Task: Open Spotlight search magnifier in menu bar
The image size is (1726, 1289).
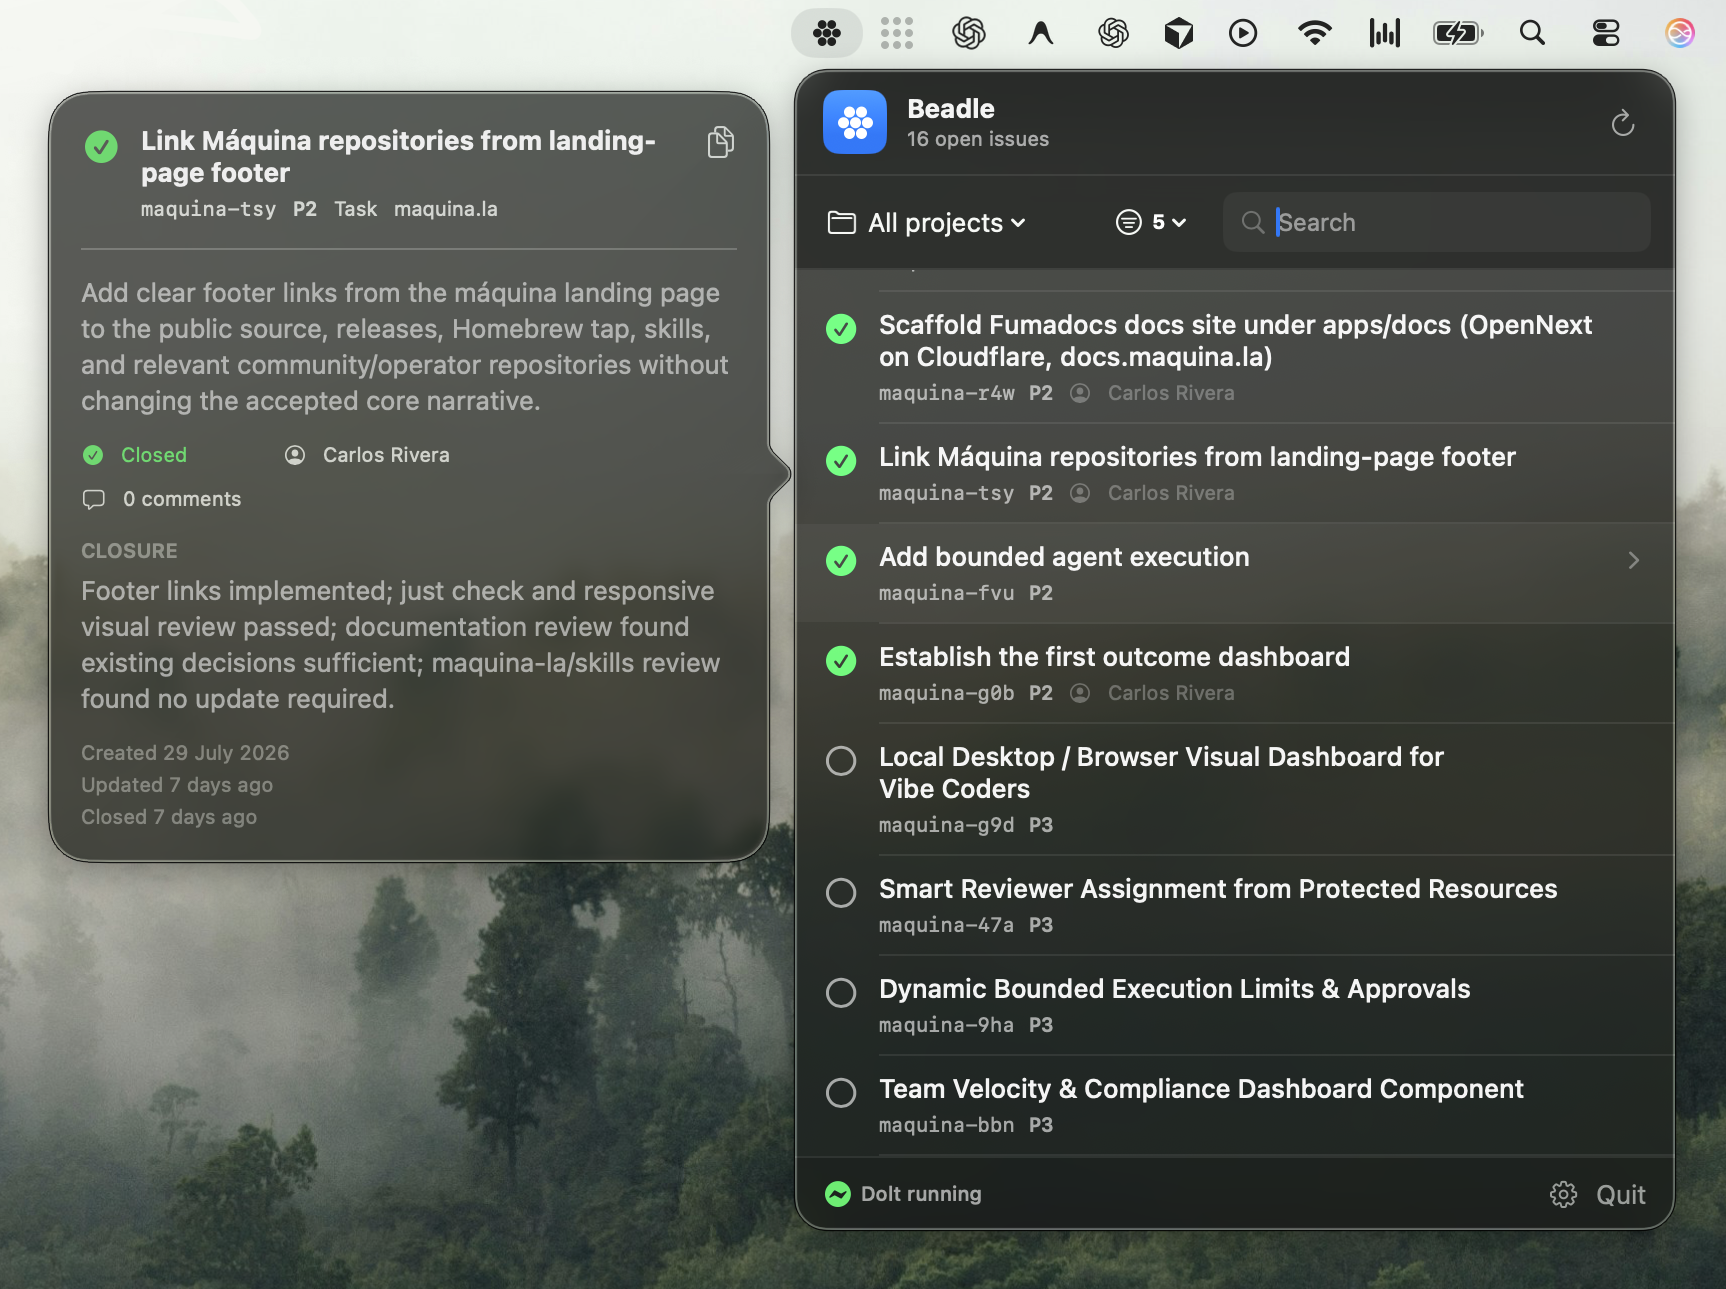Action: [x=1532, y=33]
